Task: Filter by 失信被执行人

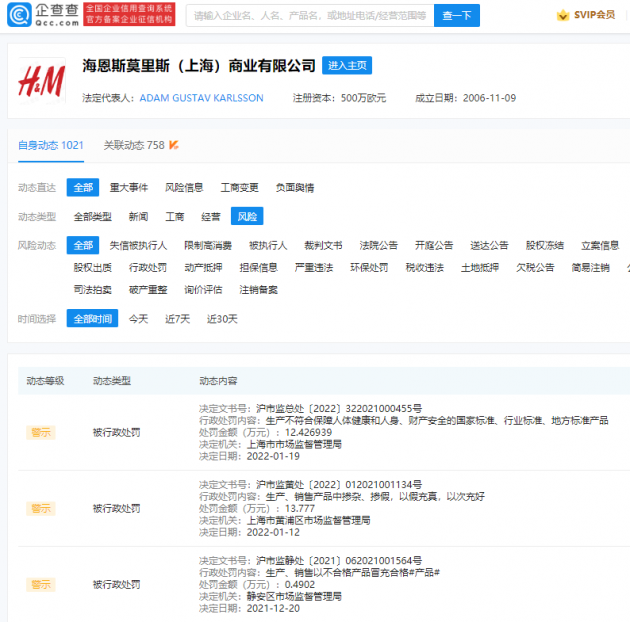Action: (x=138, y=246)
